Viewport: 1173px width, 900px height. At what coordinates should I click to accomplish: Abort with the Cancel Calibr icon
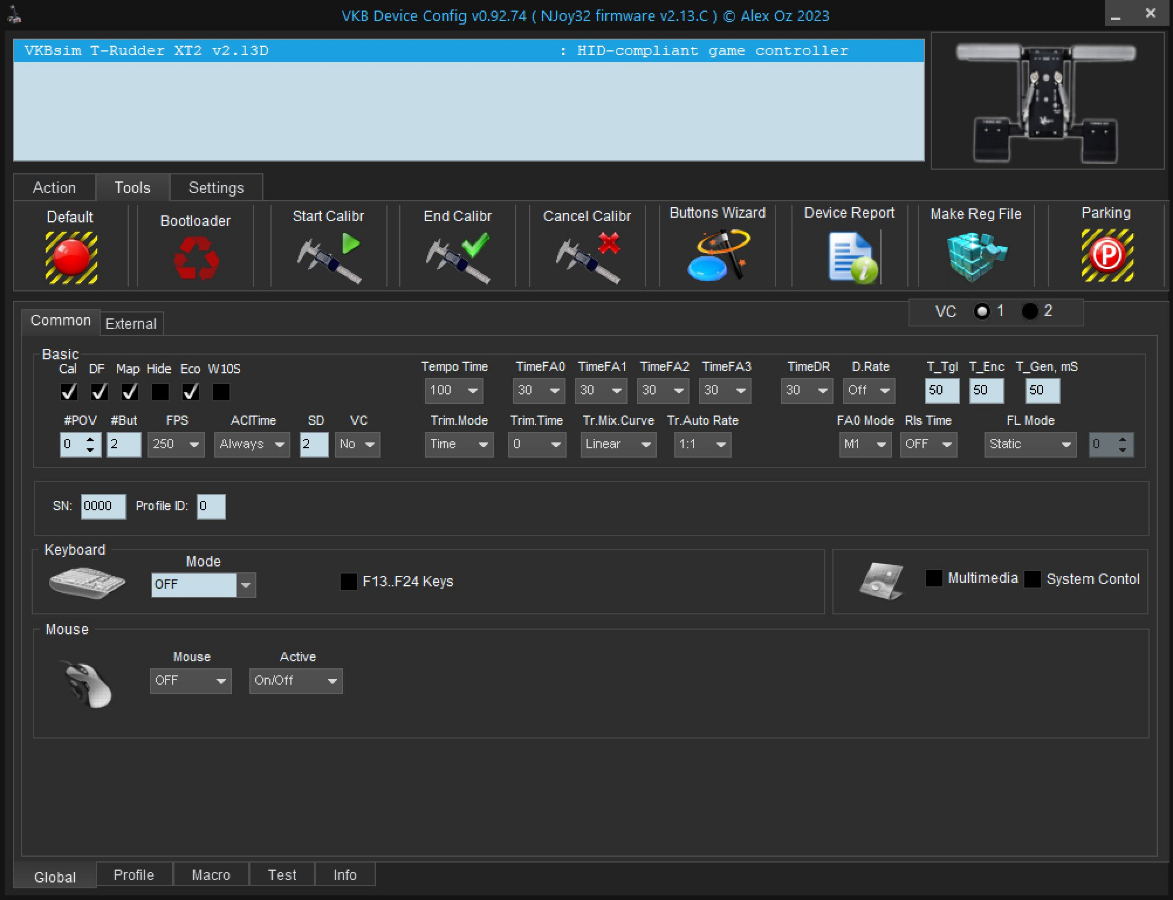point(588,257)
